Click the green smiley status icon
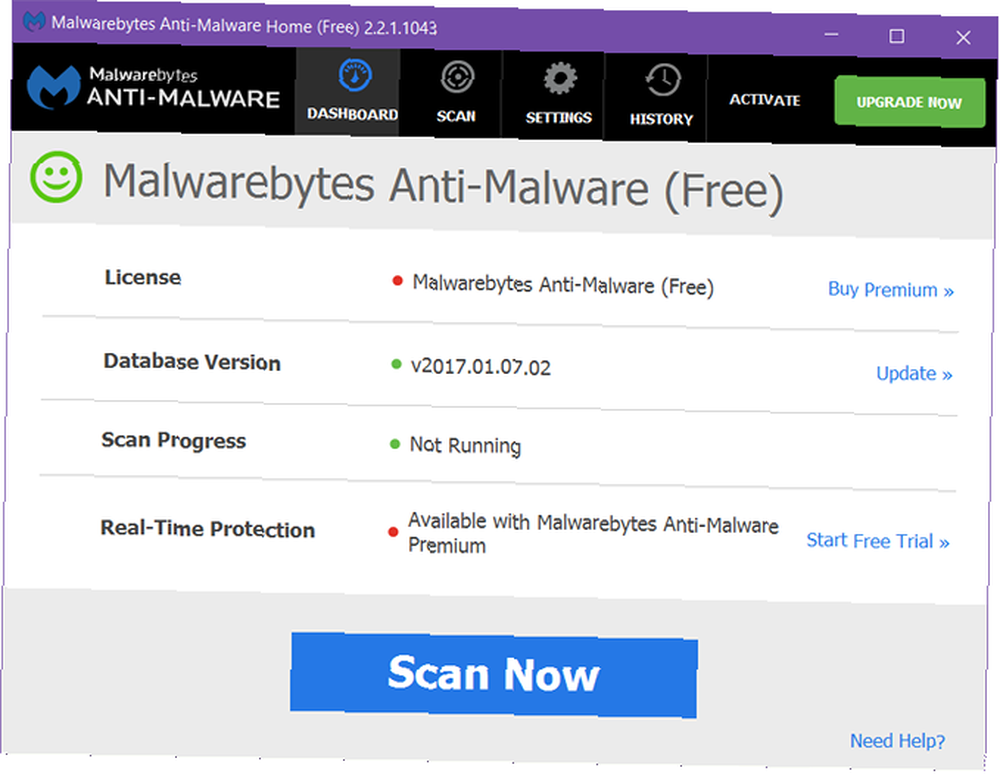The width and height of the screenshot is (1000, 774). (56, 177)
